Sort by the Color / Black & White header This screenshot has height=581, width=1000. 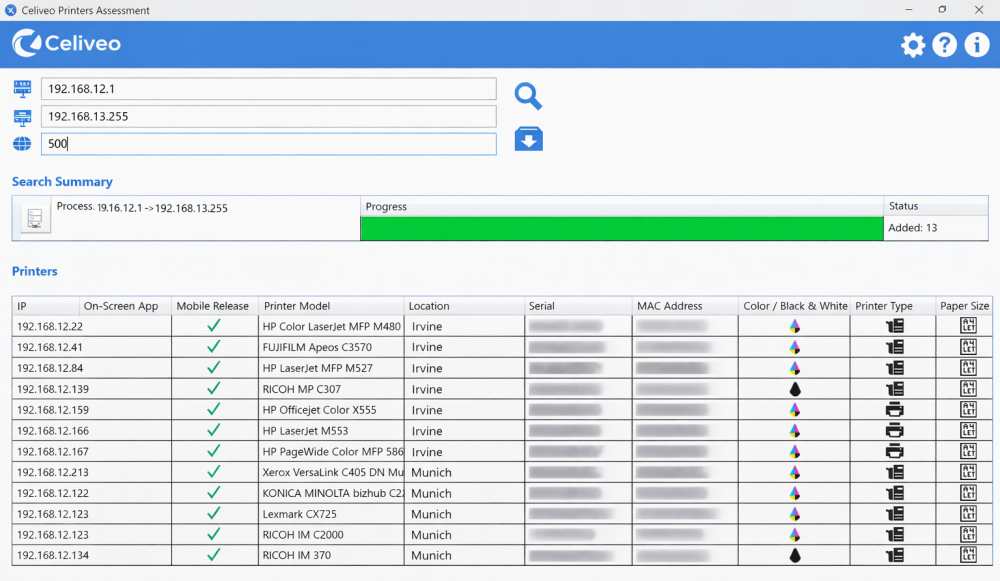click(794, 306)
